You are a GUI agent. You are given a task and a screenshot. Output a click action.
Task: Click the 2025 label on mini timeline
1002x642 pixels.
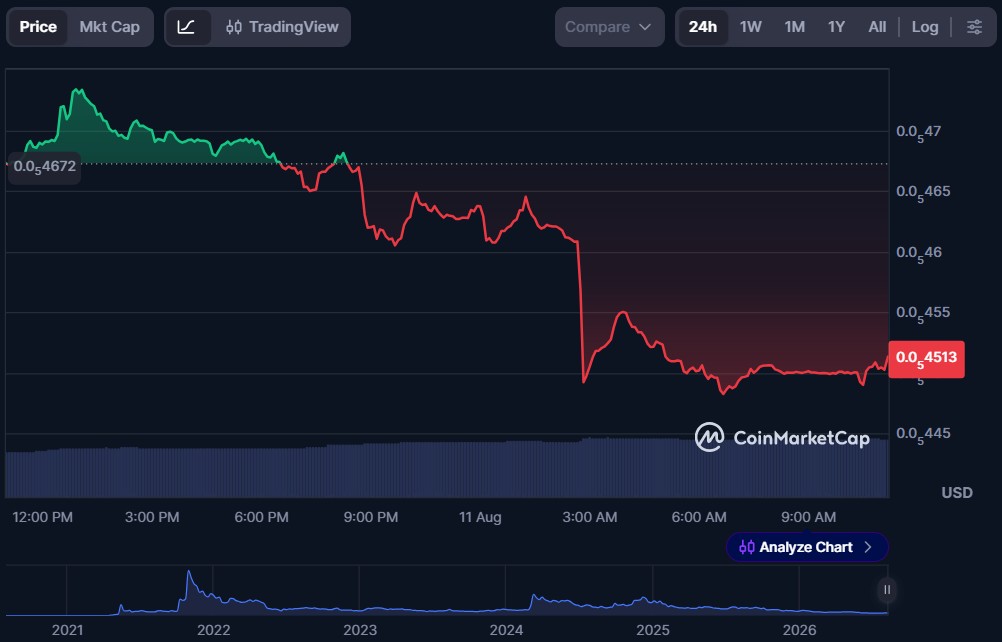tap(652, 630)
